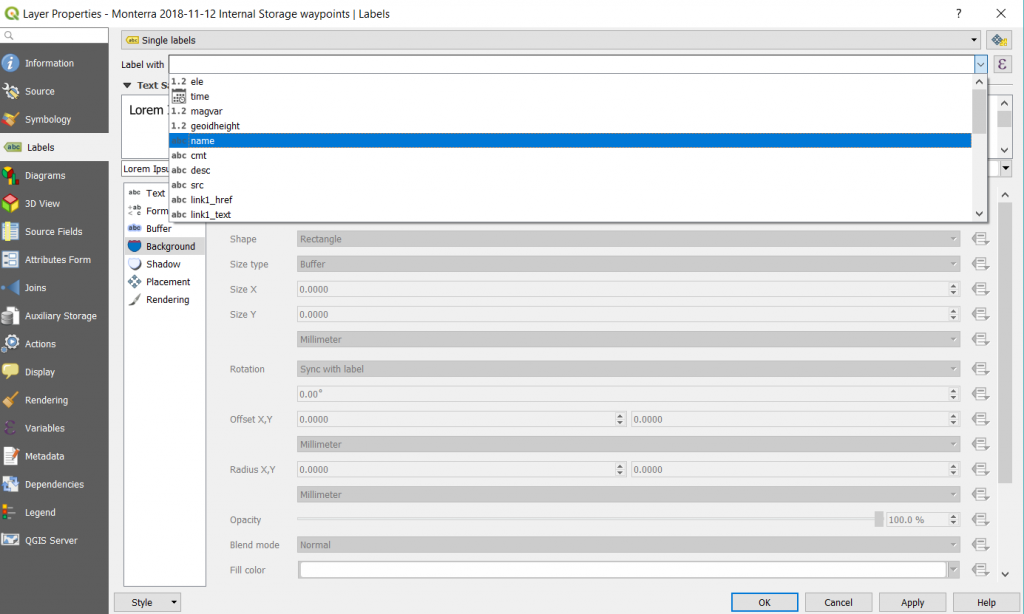Select the Labels section in sidebar
1024x614 pixels.
point(54,147)
